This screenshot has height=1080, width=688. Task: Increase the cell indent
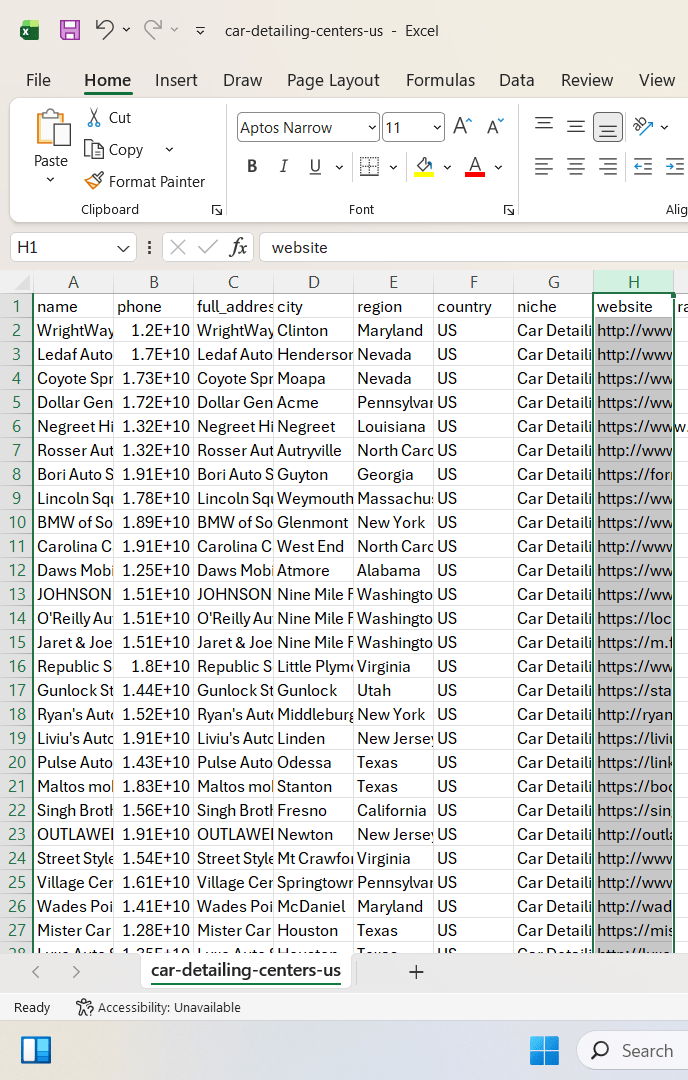674,167
